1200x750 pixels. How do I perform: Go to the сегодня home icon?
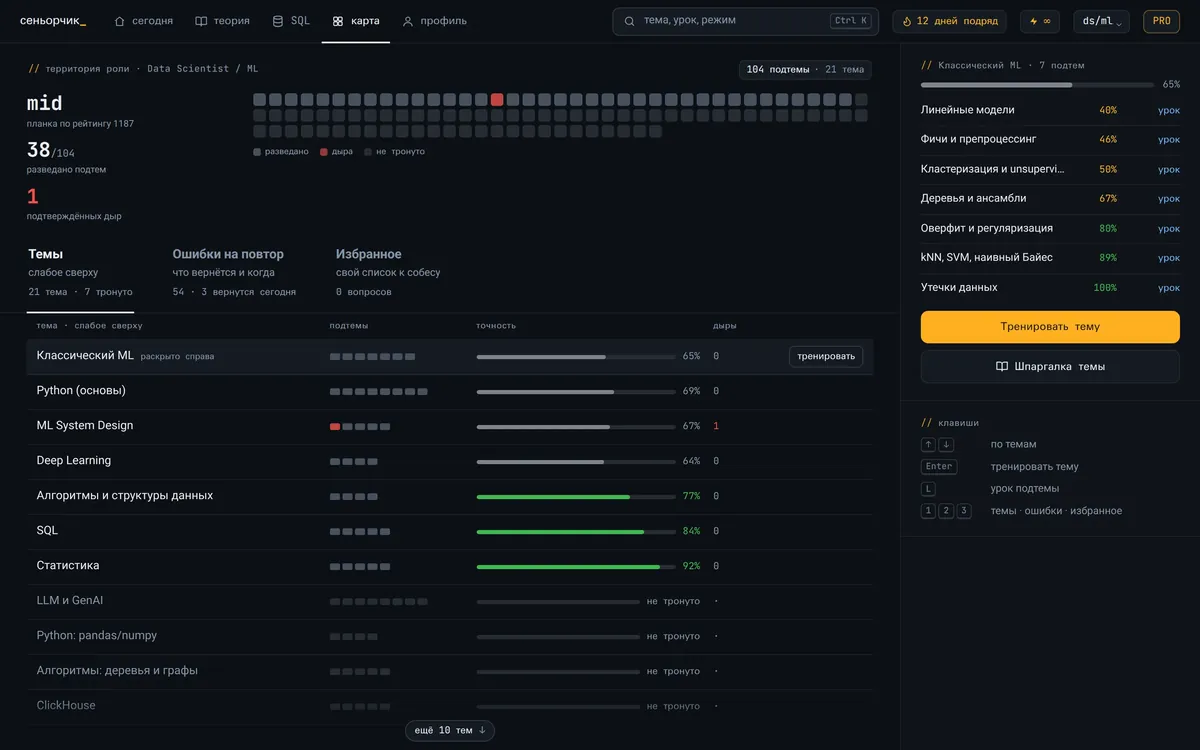[120, 21]
